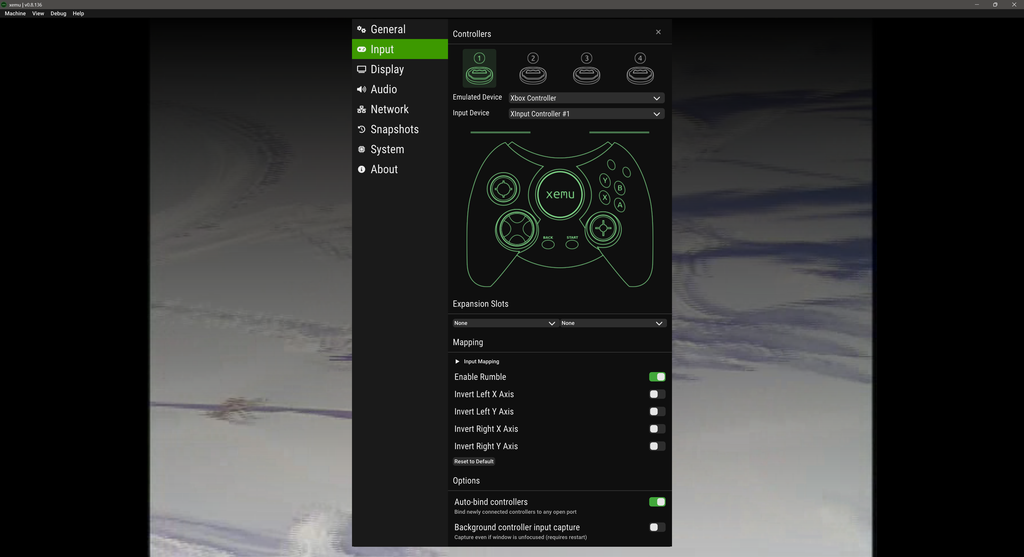Open the Machine menu
This screenshot has width=1024, height=557.
pos(15,13)
